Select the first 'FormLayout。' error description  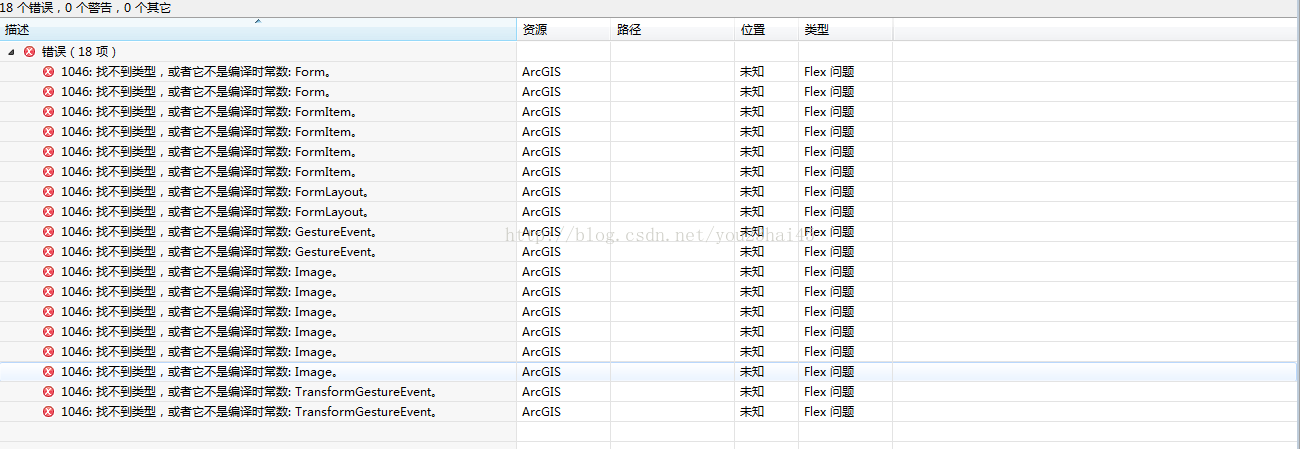point(215,191)
